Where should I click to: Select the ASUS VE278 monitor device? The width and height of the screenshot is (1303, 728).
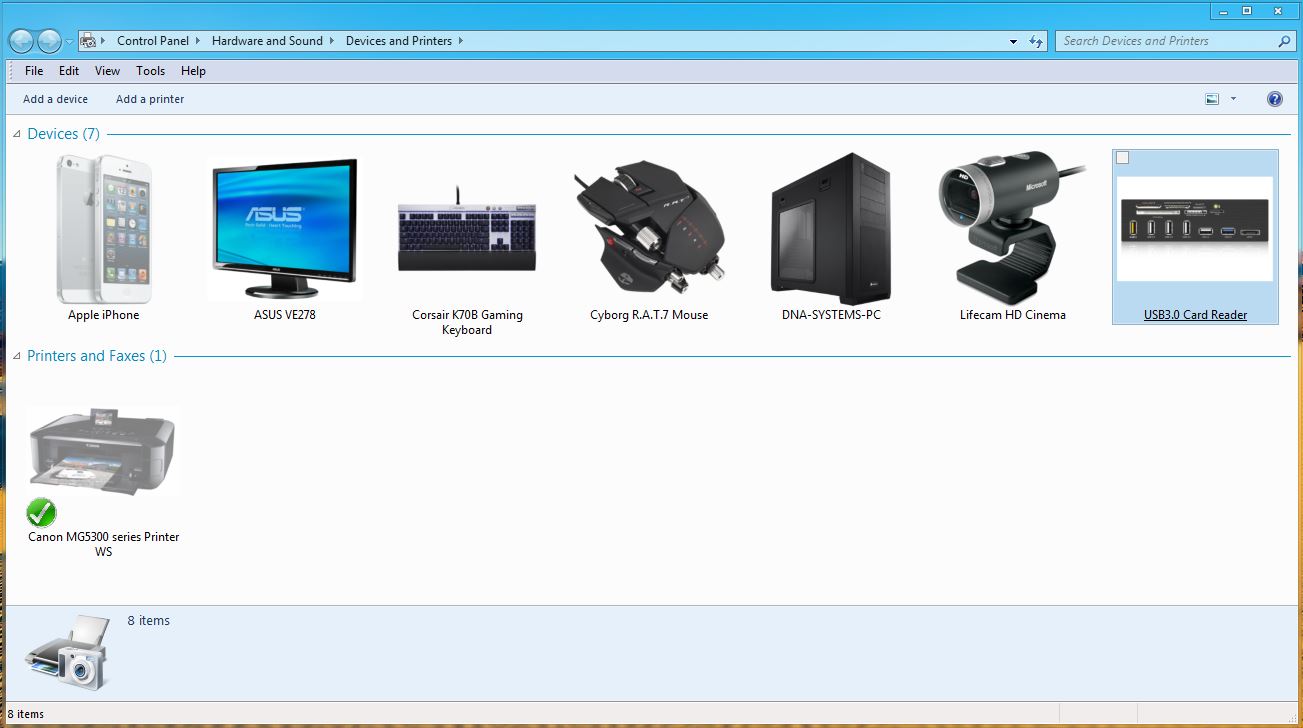[x=284, y=230]
